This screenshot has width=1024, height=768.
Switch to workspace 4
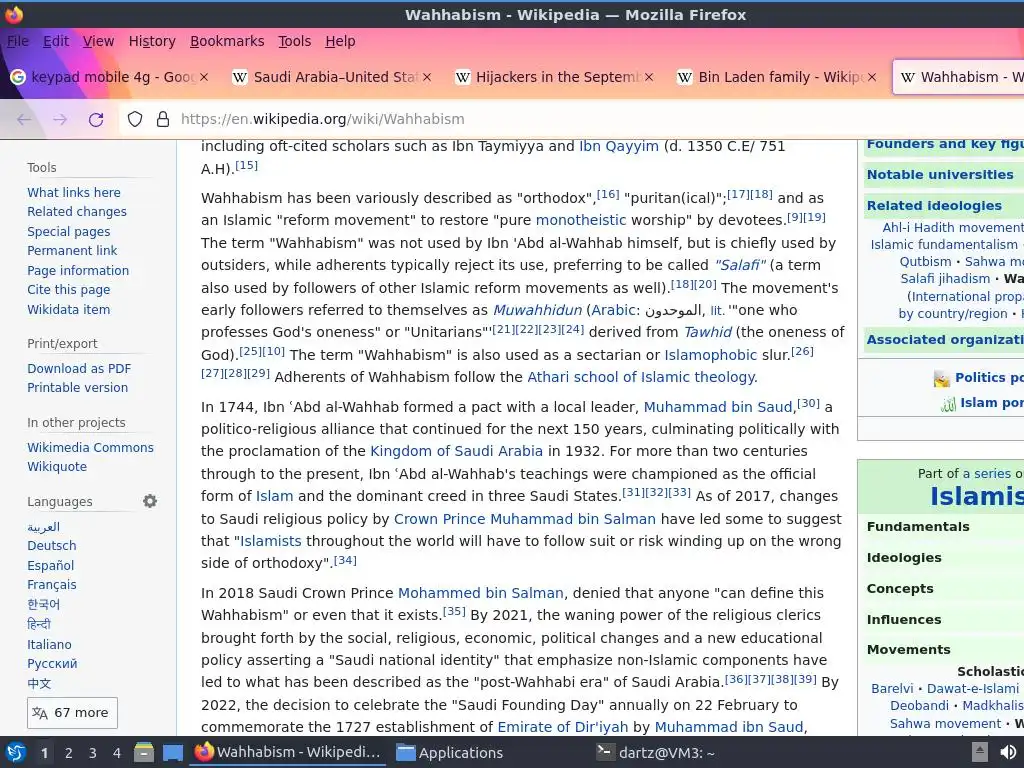(117, 753)
